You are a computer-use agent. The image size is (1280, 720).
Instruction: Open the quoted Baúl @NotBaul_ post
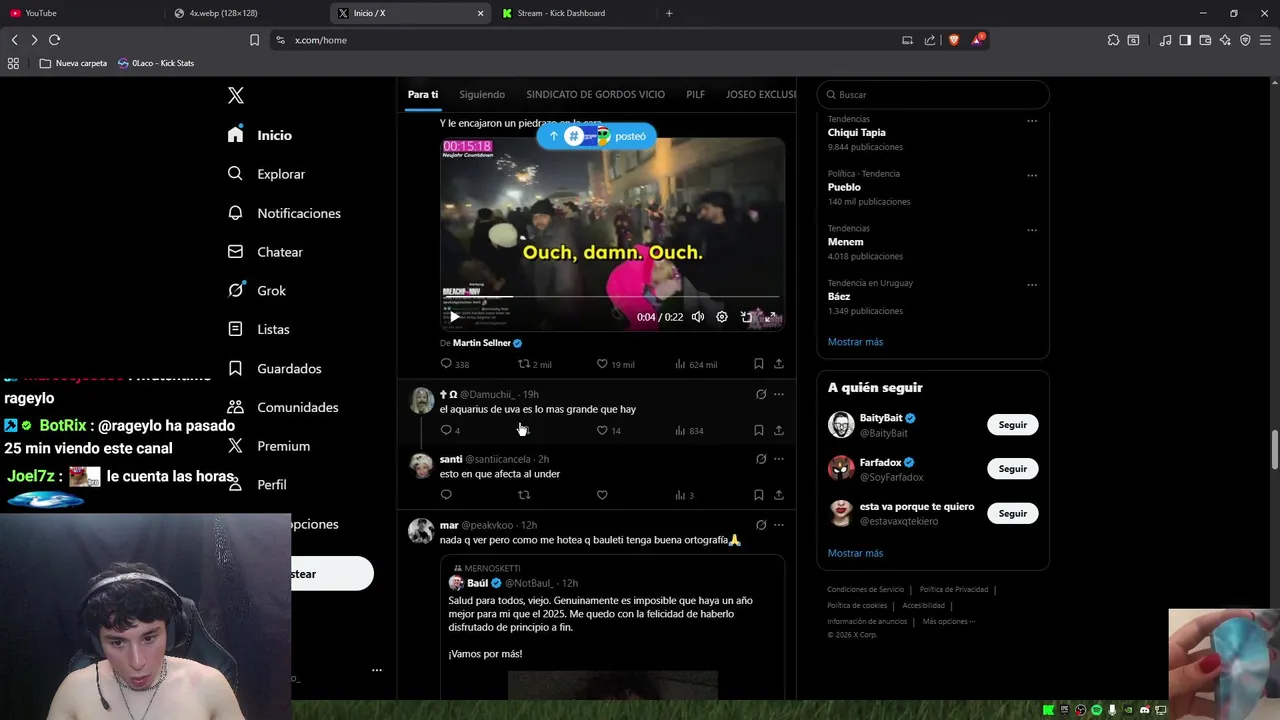point(612,627)
